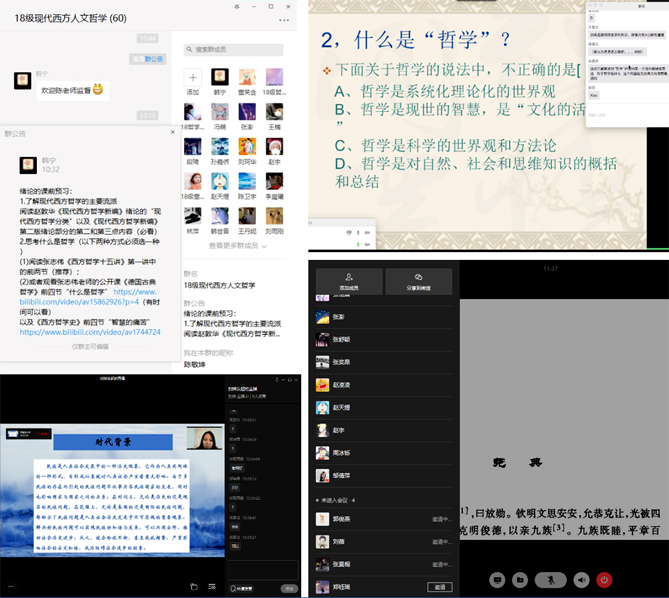The width and height of the screenshot is (669, 598).
Task: Click the screen share icon in meeting controls
Action: point(495,579)
